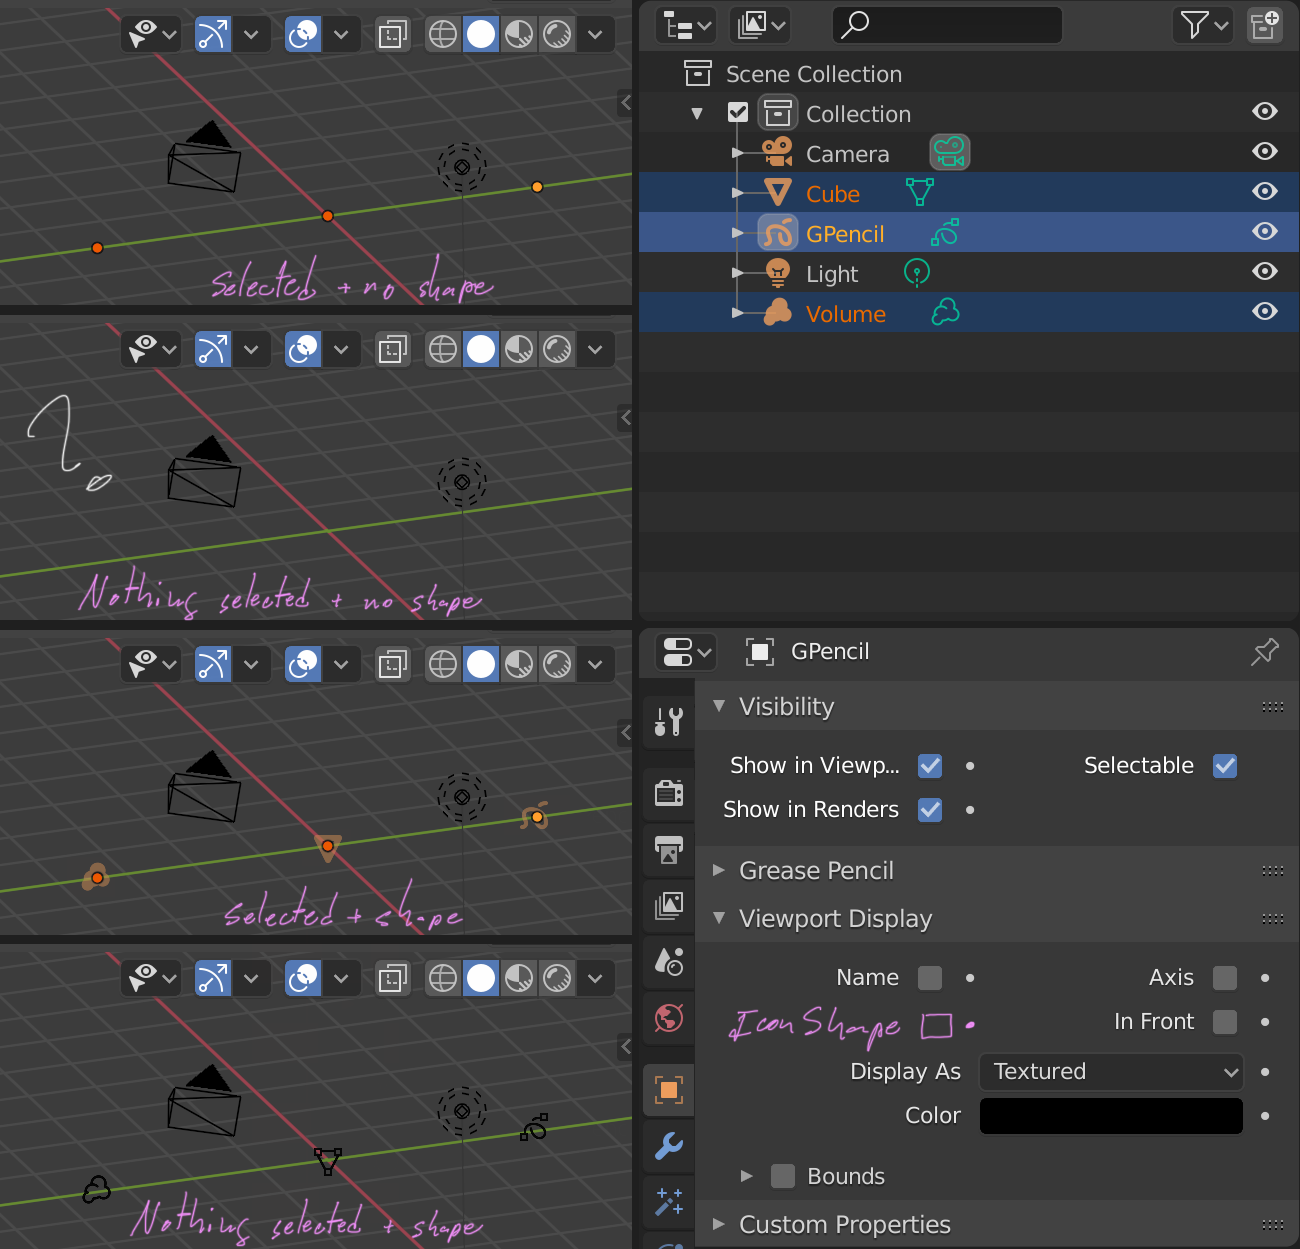Collapse the Collection tree in the outliner

coord(697,113)
